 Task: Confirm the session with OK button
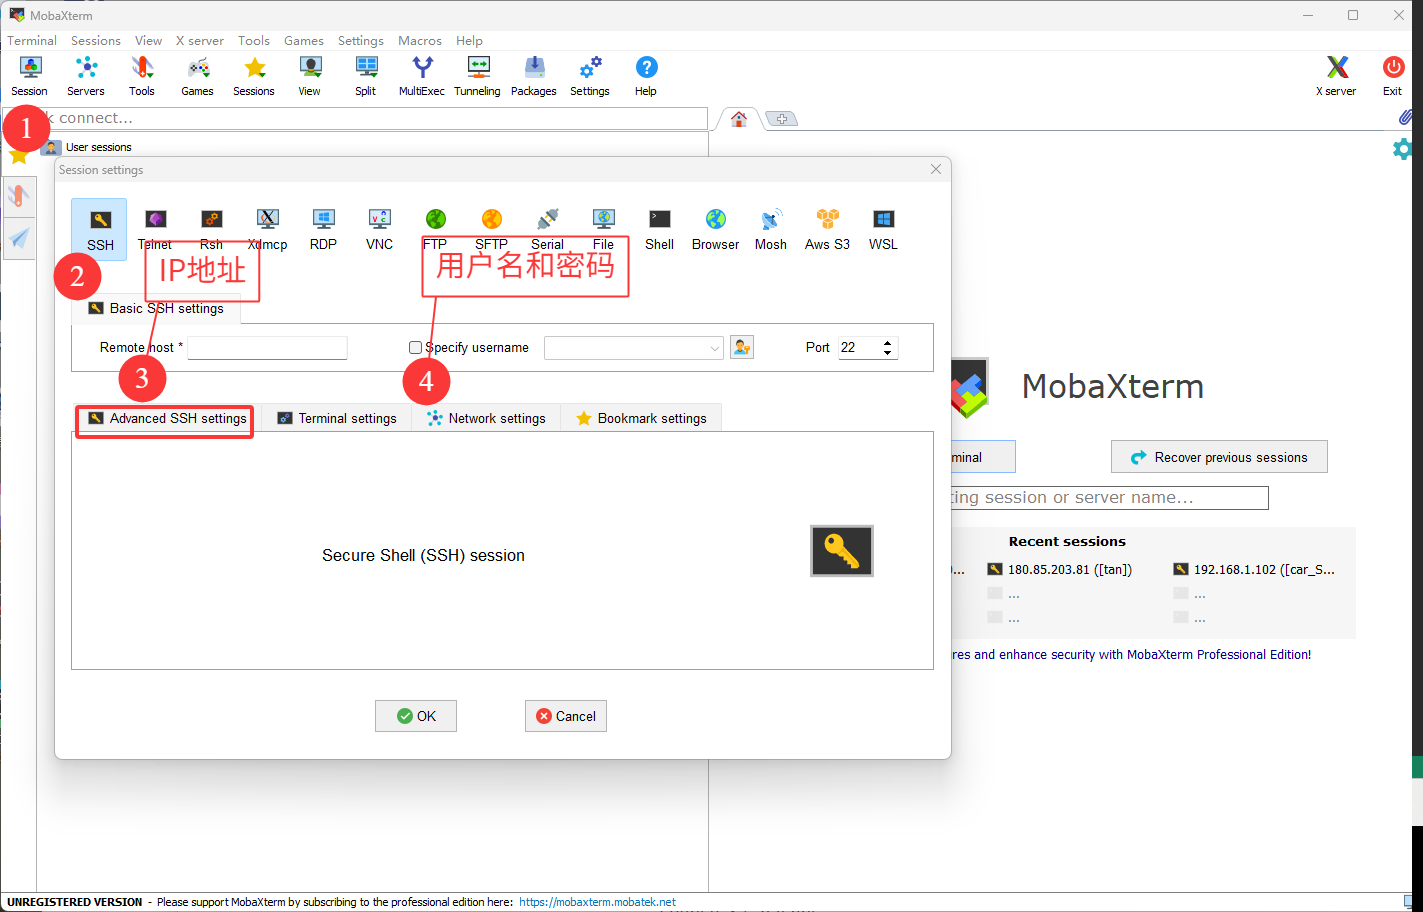coord(416,716)
